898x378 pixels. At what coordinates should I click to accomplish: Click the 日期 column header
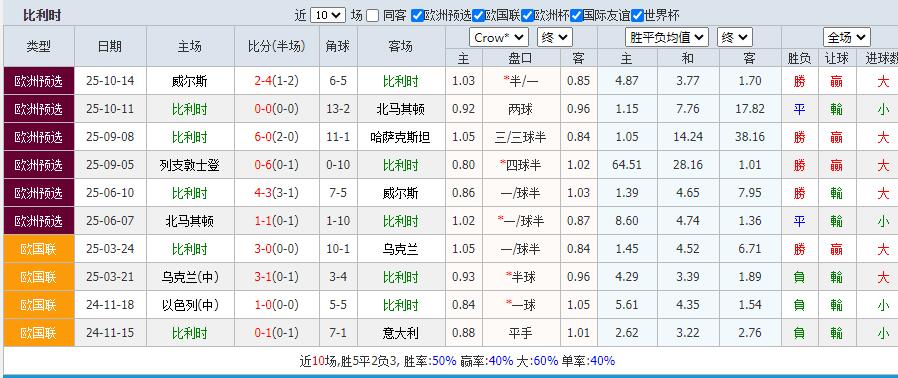click(110, 46)
